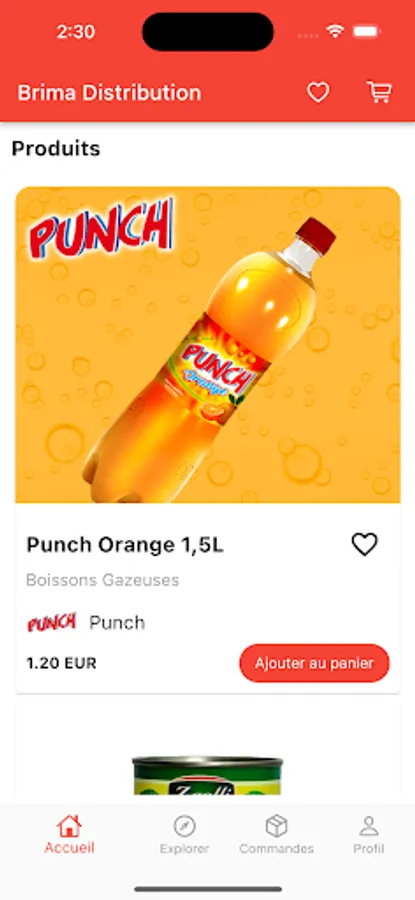Tap the Commandes box icon
Screen dimensions: 415x900
click(276, 827)
